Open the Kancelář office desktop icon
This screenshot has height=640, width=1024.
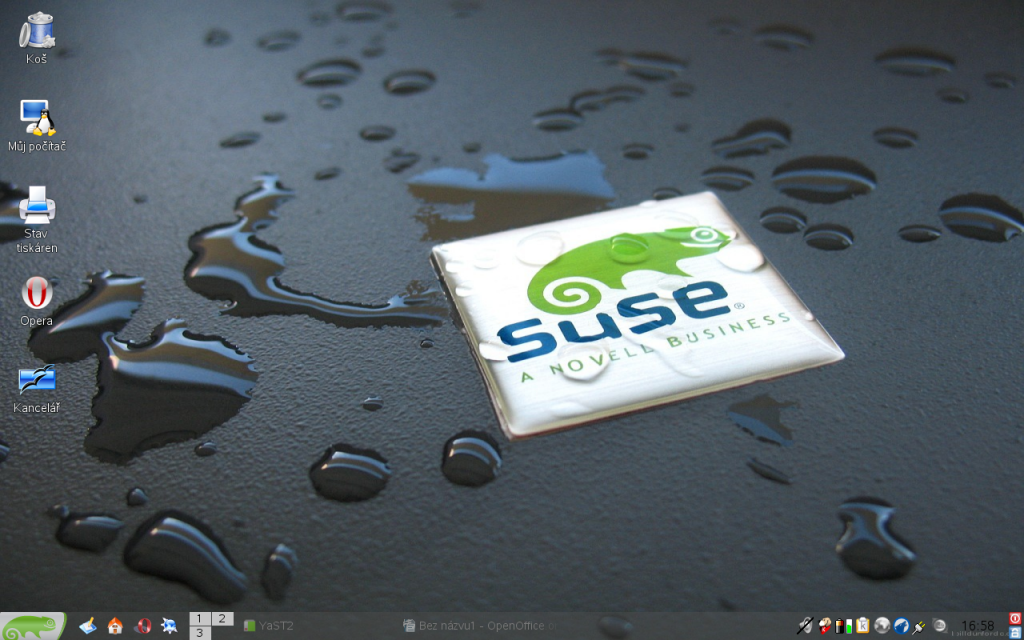(37, 389)
